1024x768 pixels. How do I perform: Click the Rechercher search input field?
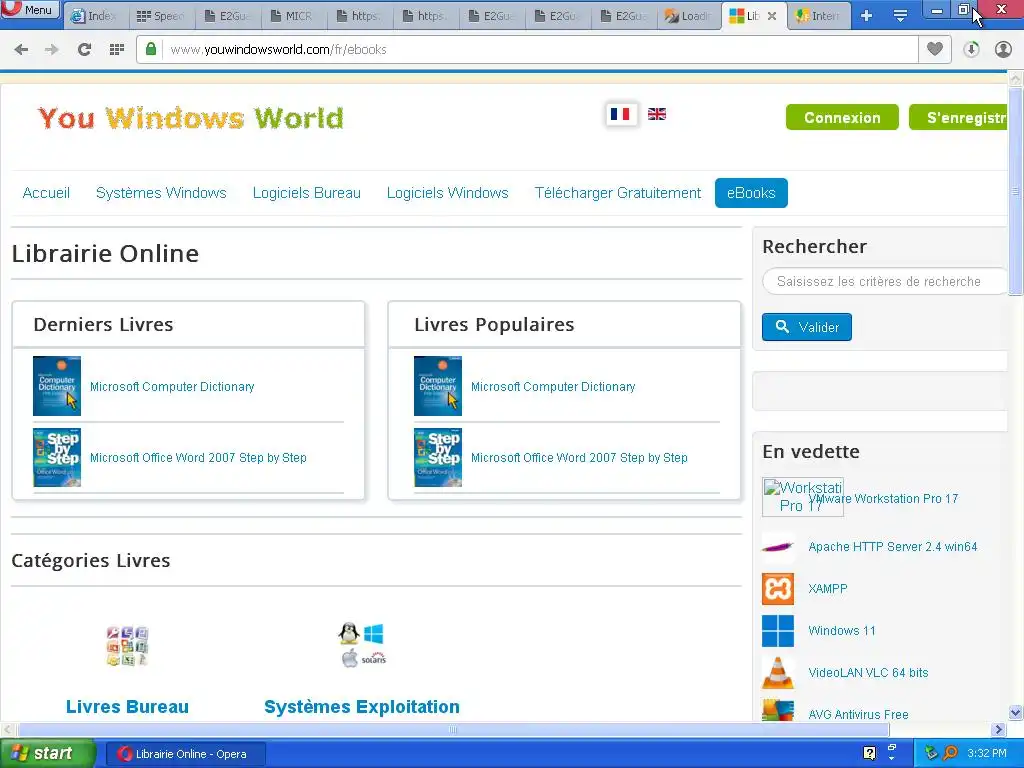tap(884, 281)
